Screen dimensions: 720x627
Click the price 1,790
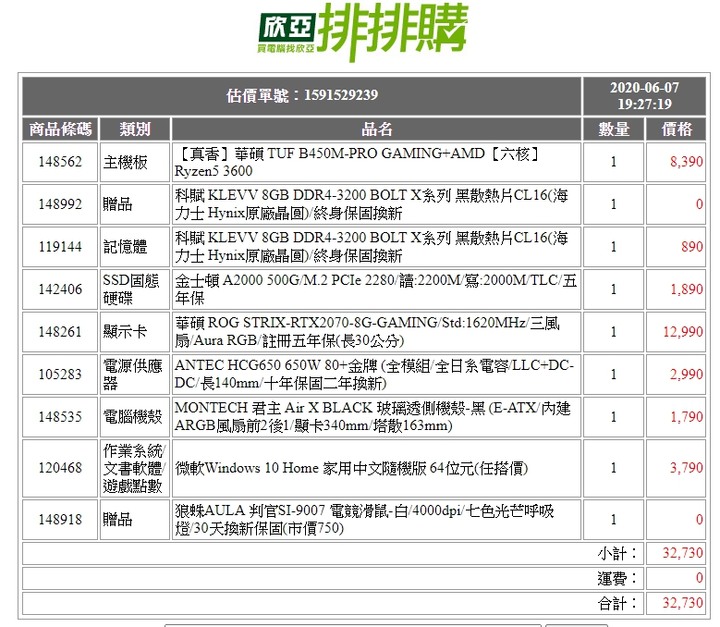pyautogui.click(x=686, y=417)
